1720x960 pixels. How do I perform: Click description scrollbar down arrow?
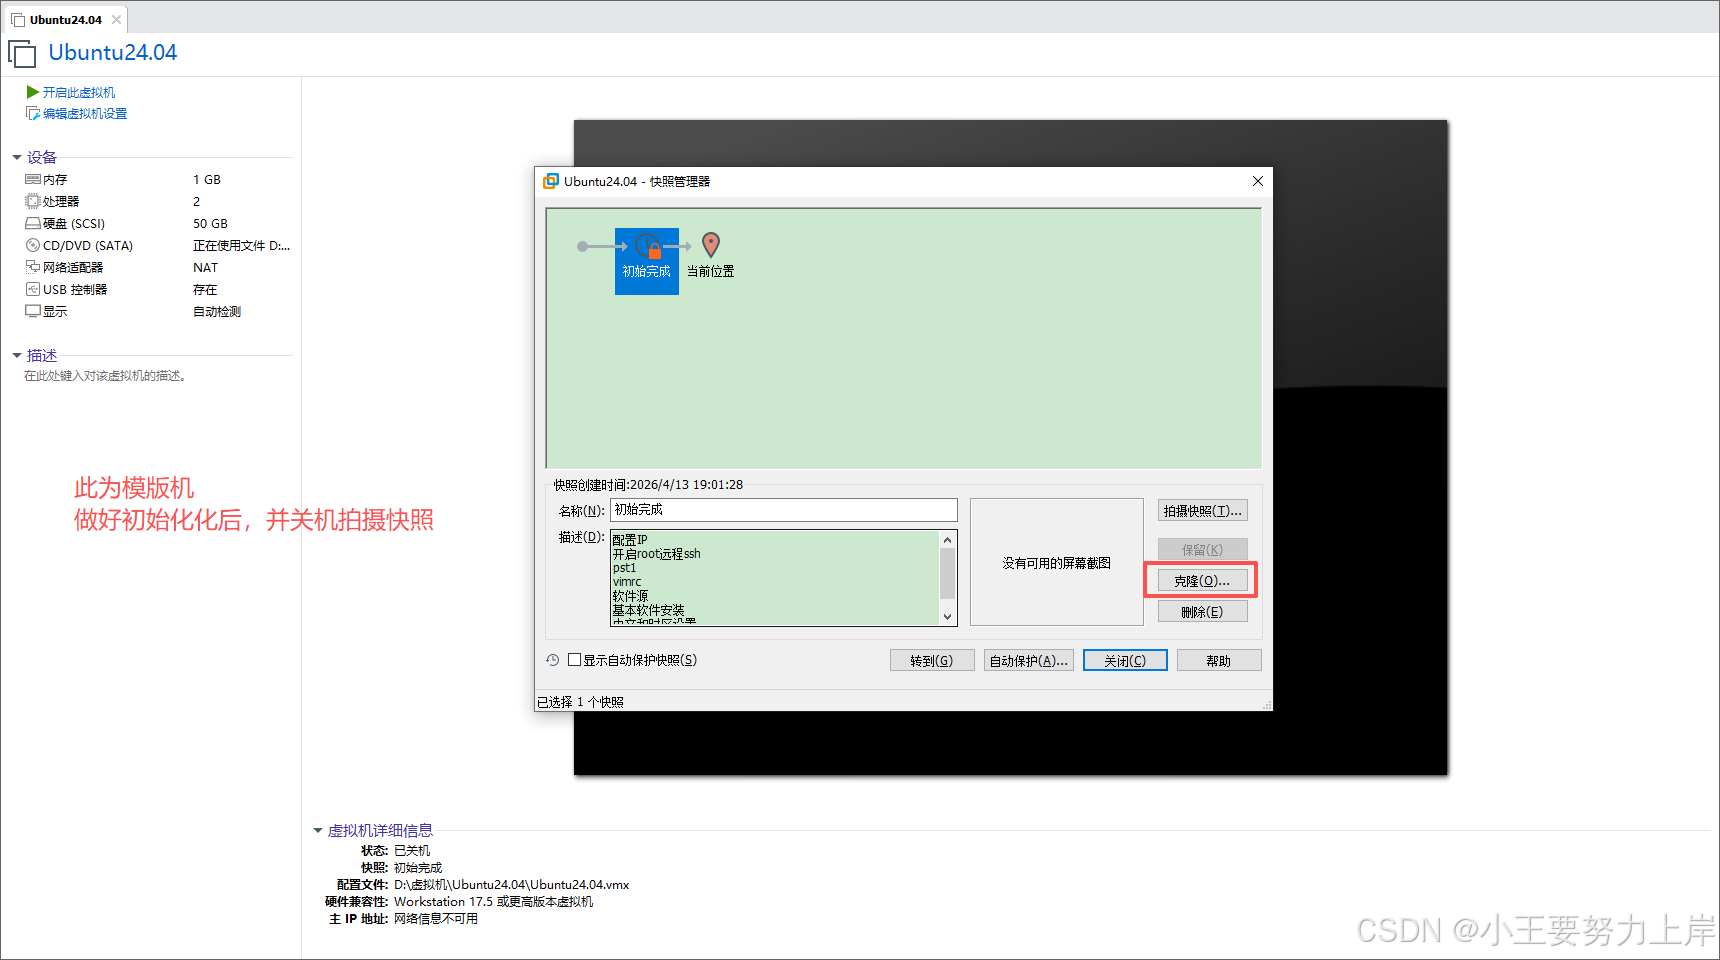tap(948, 617)
